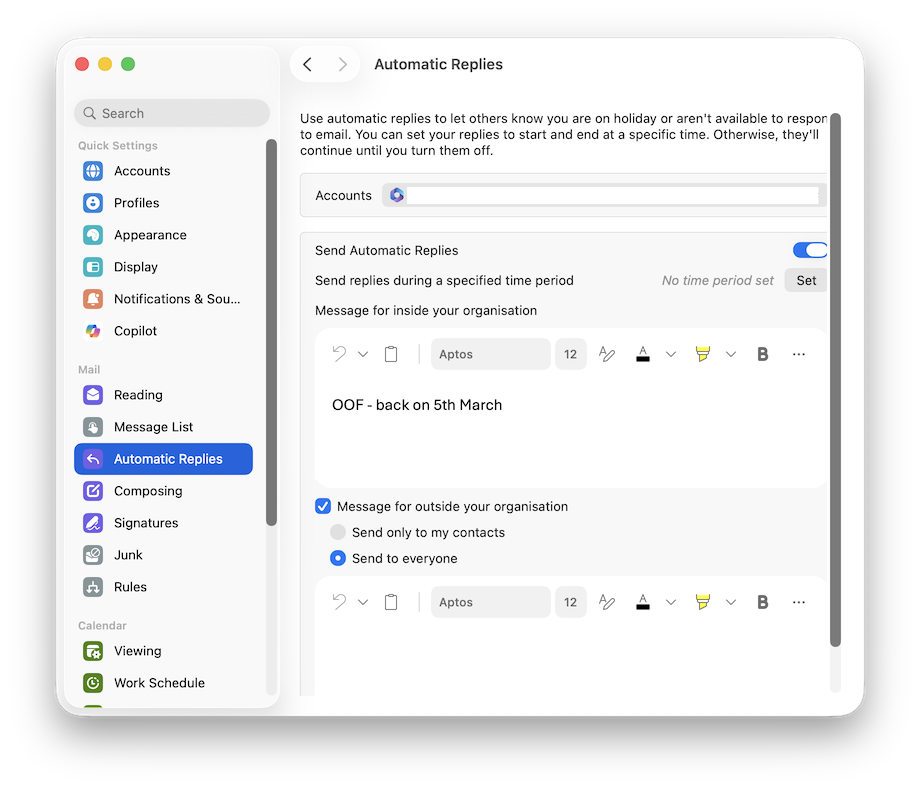Open Signatures settings in the sidebar
Viewport: 920px width, 790px height.
pyautogui.click(x=148, y=522)
